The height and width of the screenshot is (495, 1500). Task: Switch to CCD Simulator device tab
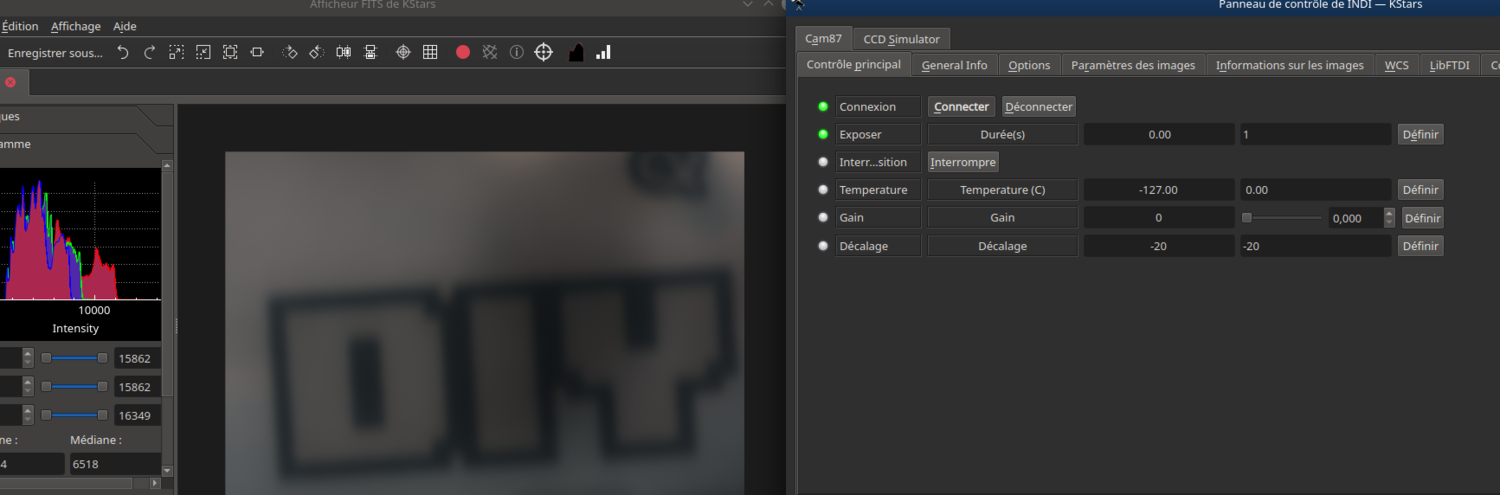point(902,39)
